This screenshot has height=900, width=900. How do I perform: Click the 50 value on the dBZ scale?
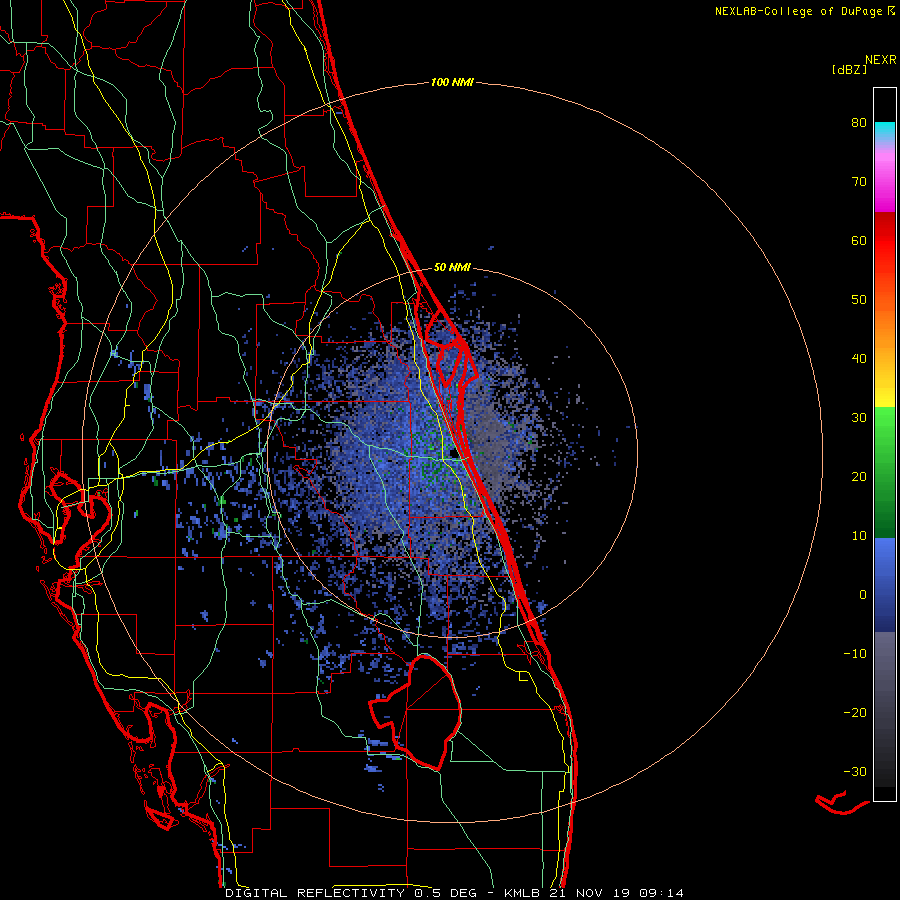[x=859, y=300]
